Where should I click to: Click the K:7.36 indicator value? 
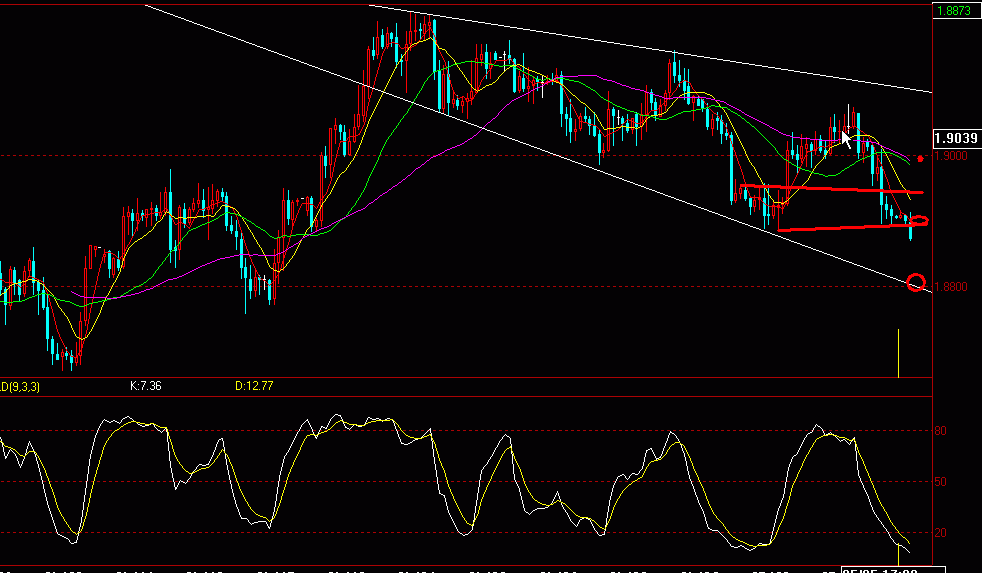click(x=146, y=386)
